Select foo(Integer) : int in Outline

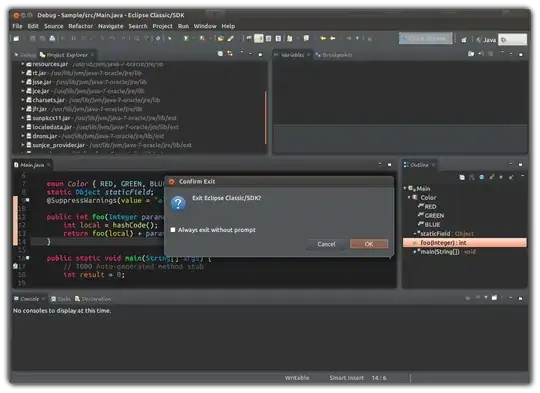click(465, 242)
